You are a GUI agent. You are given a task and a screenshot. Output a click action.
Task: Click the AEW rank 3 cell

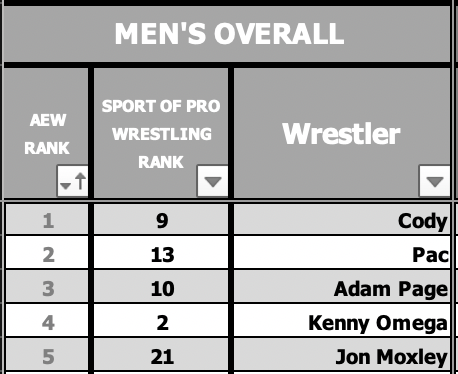click(47, 287)
